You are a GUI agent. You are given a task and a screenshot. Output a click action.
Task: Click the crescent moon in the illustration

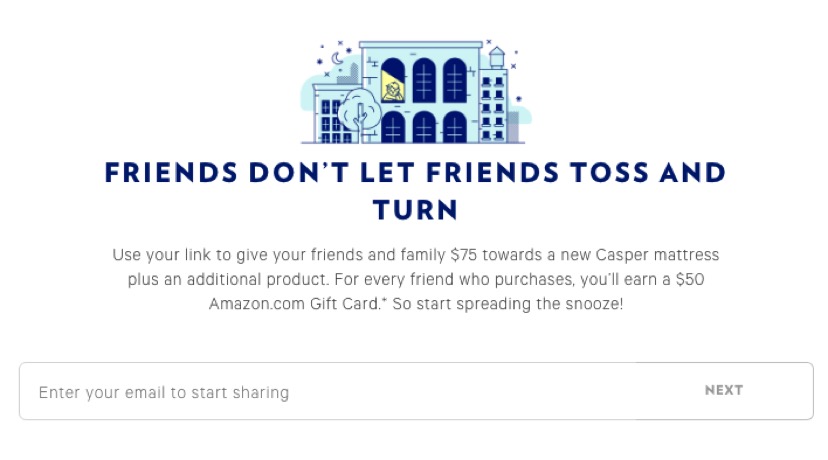tap(337, 58)
